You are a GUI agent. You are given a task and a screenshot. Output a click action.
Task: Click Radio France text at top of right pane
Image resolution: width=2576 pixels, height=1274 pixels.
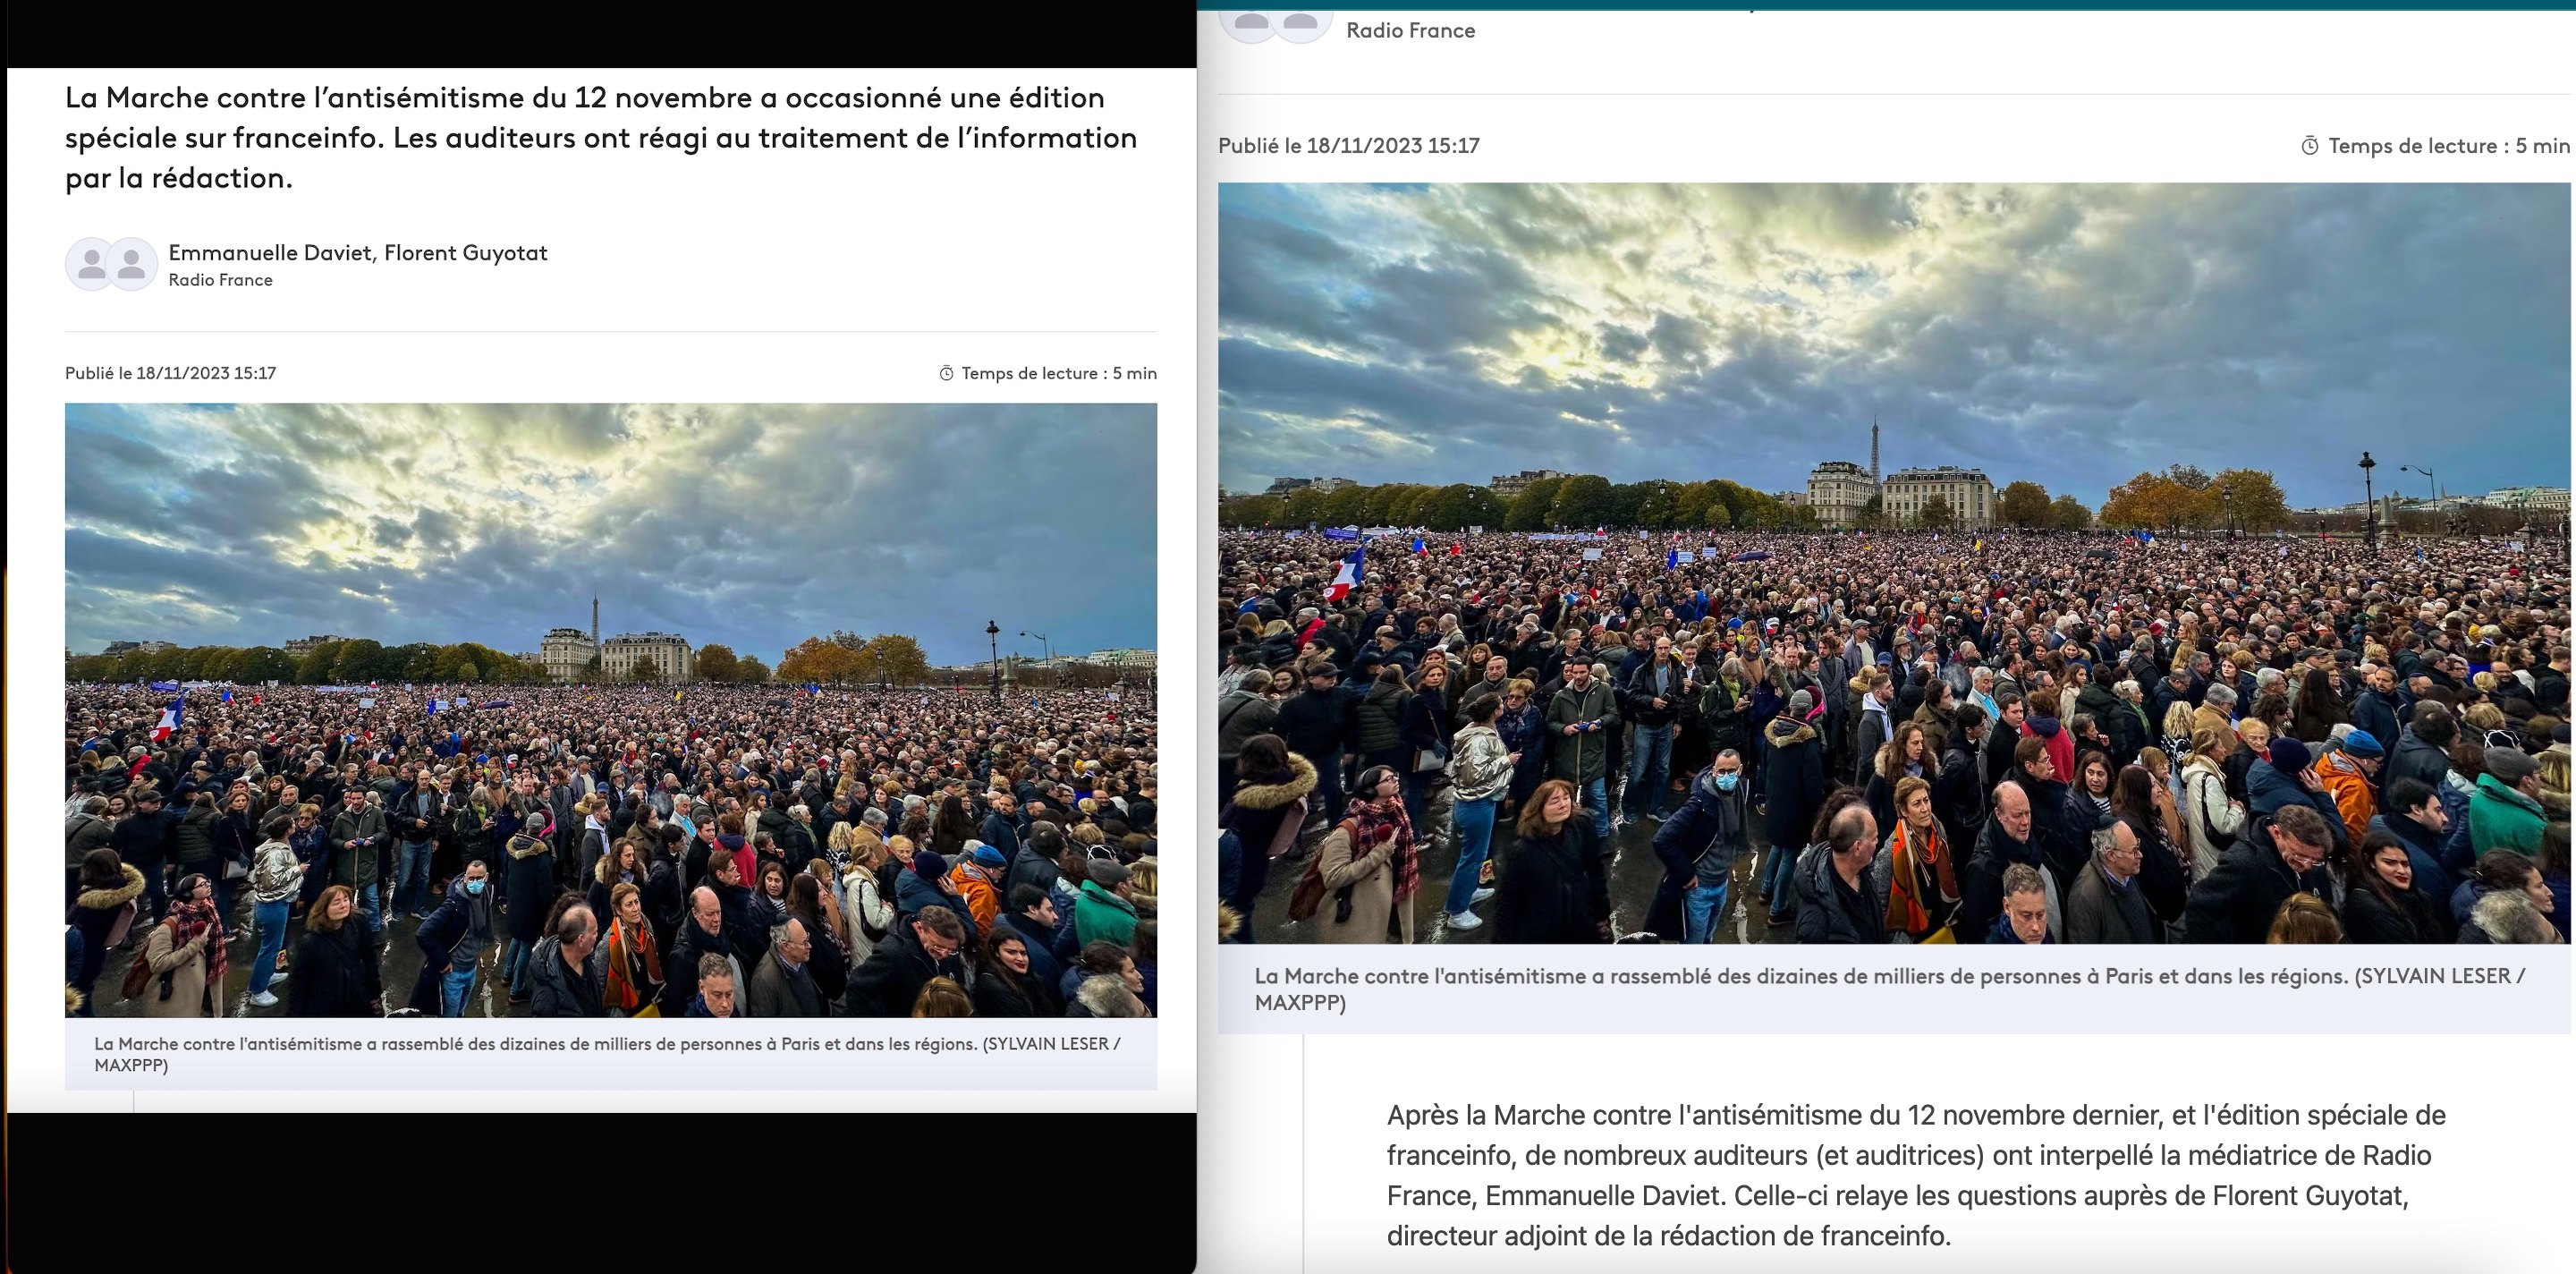pos(1410,31)
